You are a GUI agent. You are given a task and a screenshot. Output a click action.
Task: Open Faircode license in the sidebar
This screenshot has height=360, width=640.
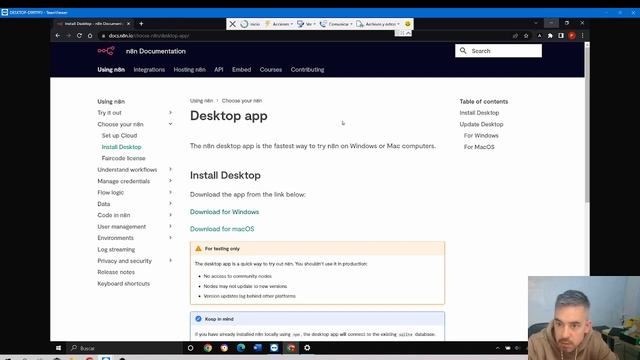[123, 158]
